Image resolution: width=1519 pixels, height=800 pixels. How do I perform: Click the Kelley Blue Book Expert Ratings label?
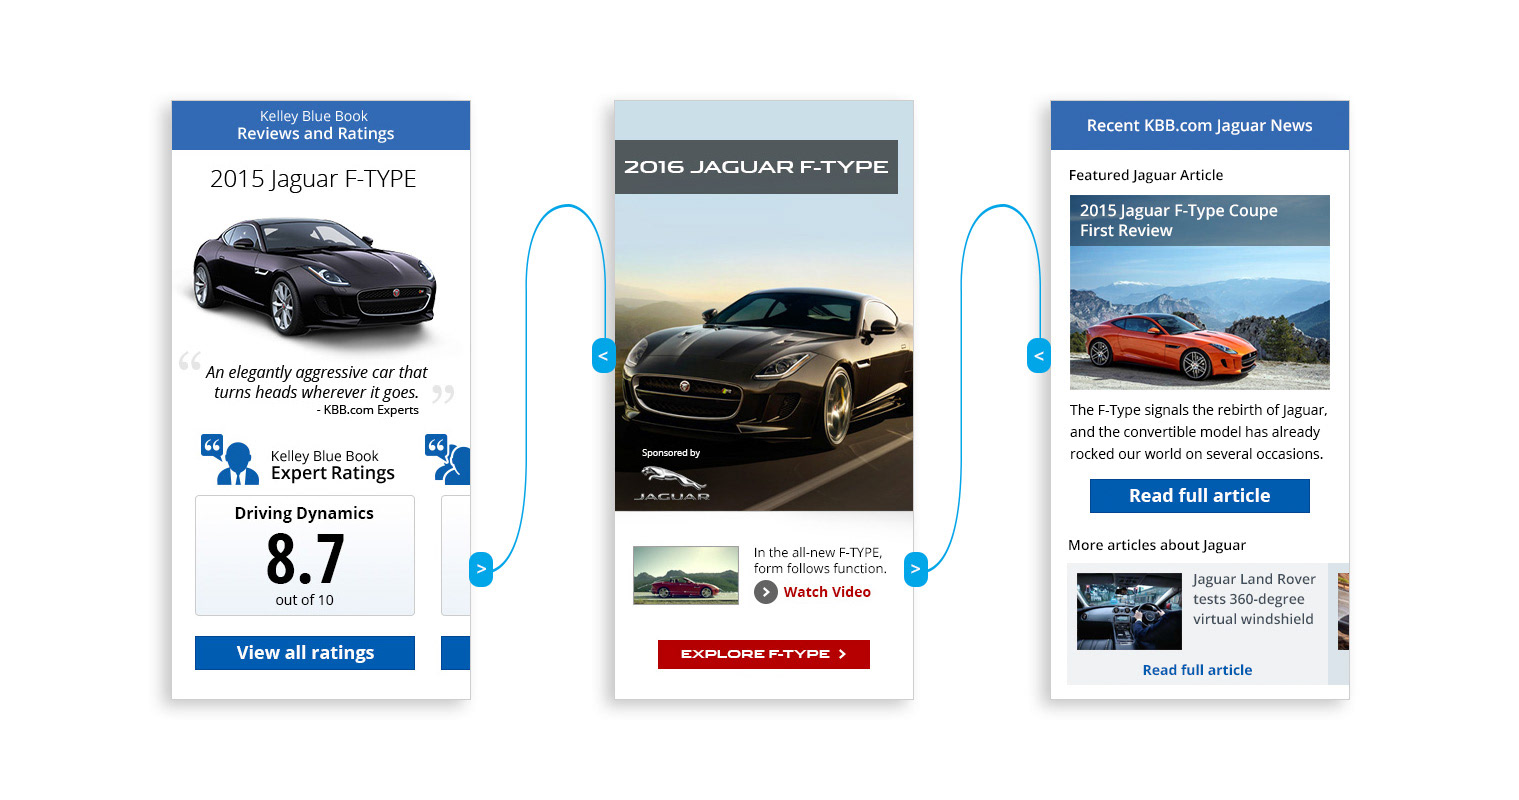[333, 465]
